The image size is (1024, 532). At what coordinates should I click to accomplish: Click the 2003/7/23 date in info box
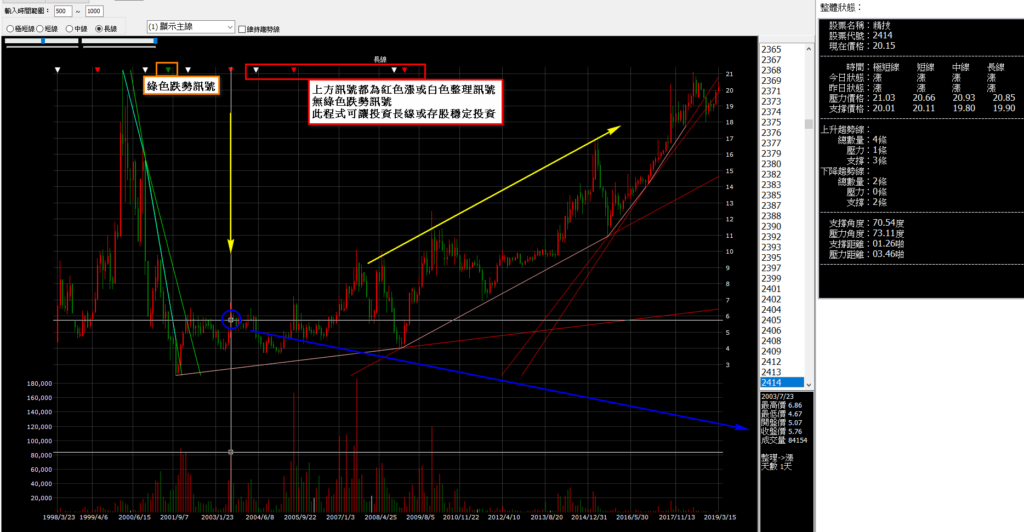click(777, 397)
